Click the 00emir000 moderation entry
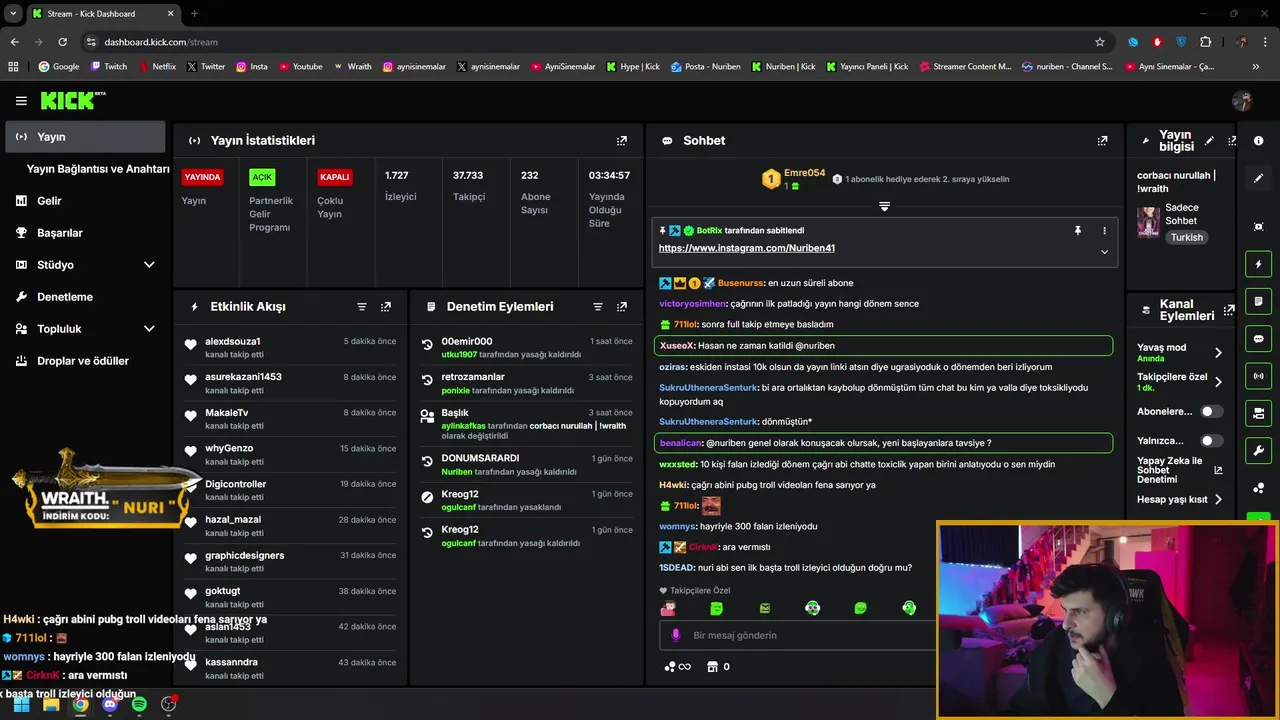 [x=527, y=348]
